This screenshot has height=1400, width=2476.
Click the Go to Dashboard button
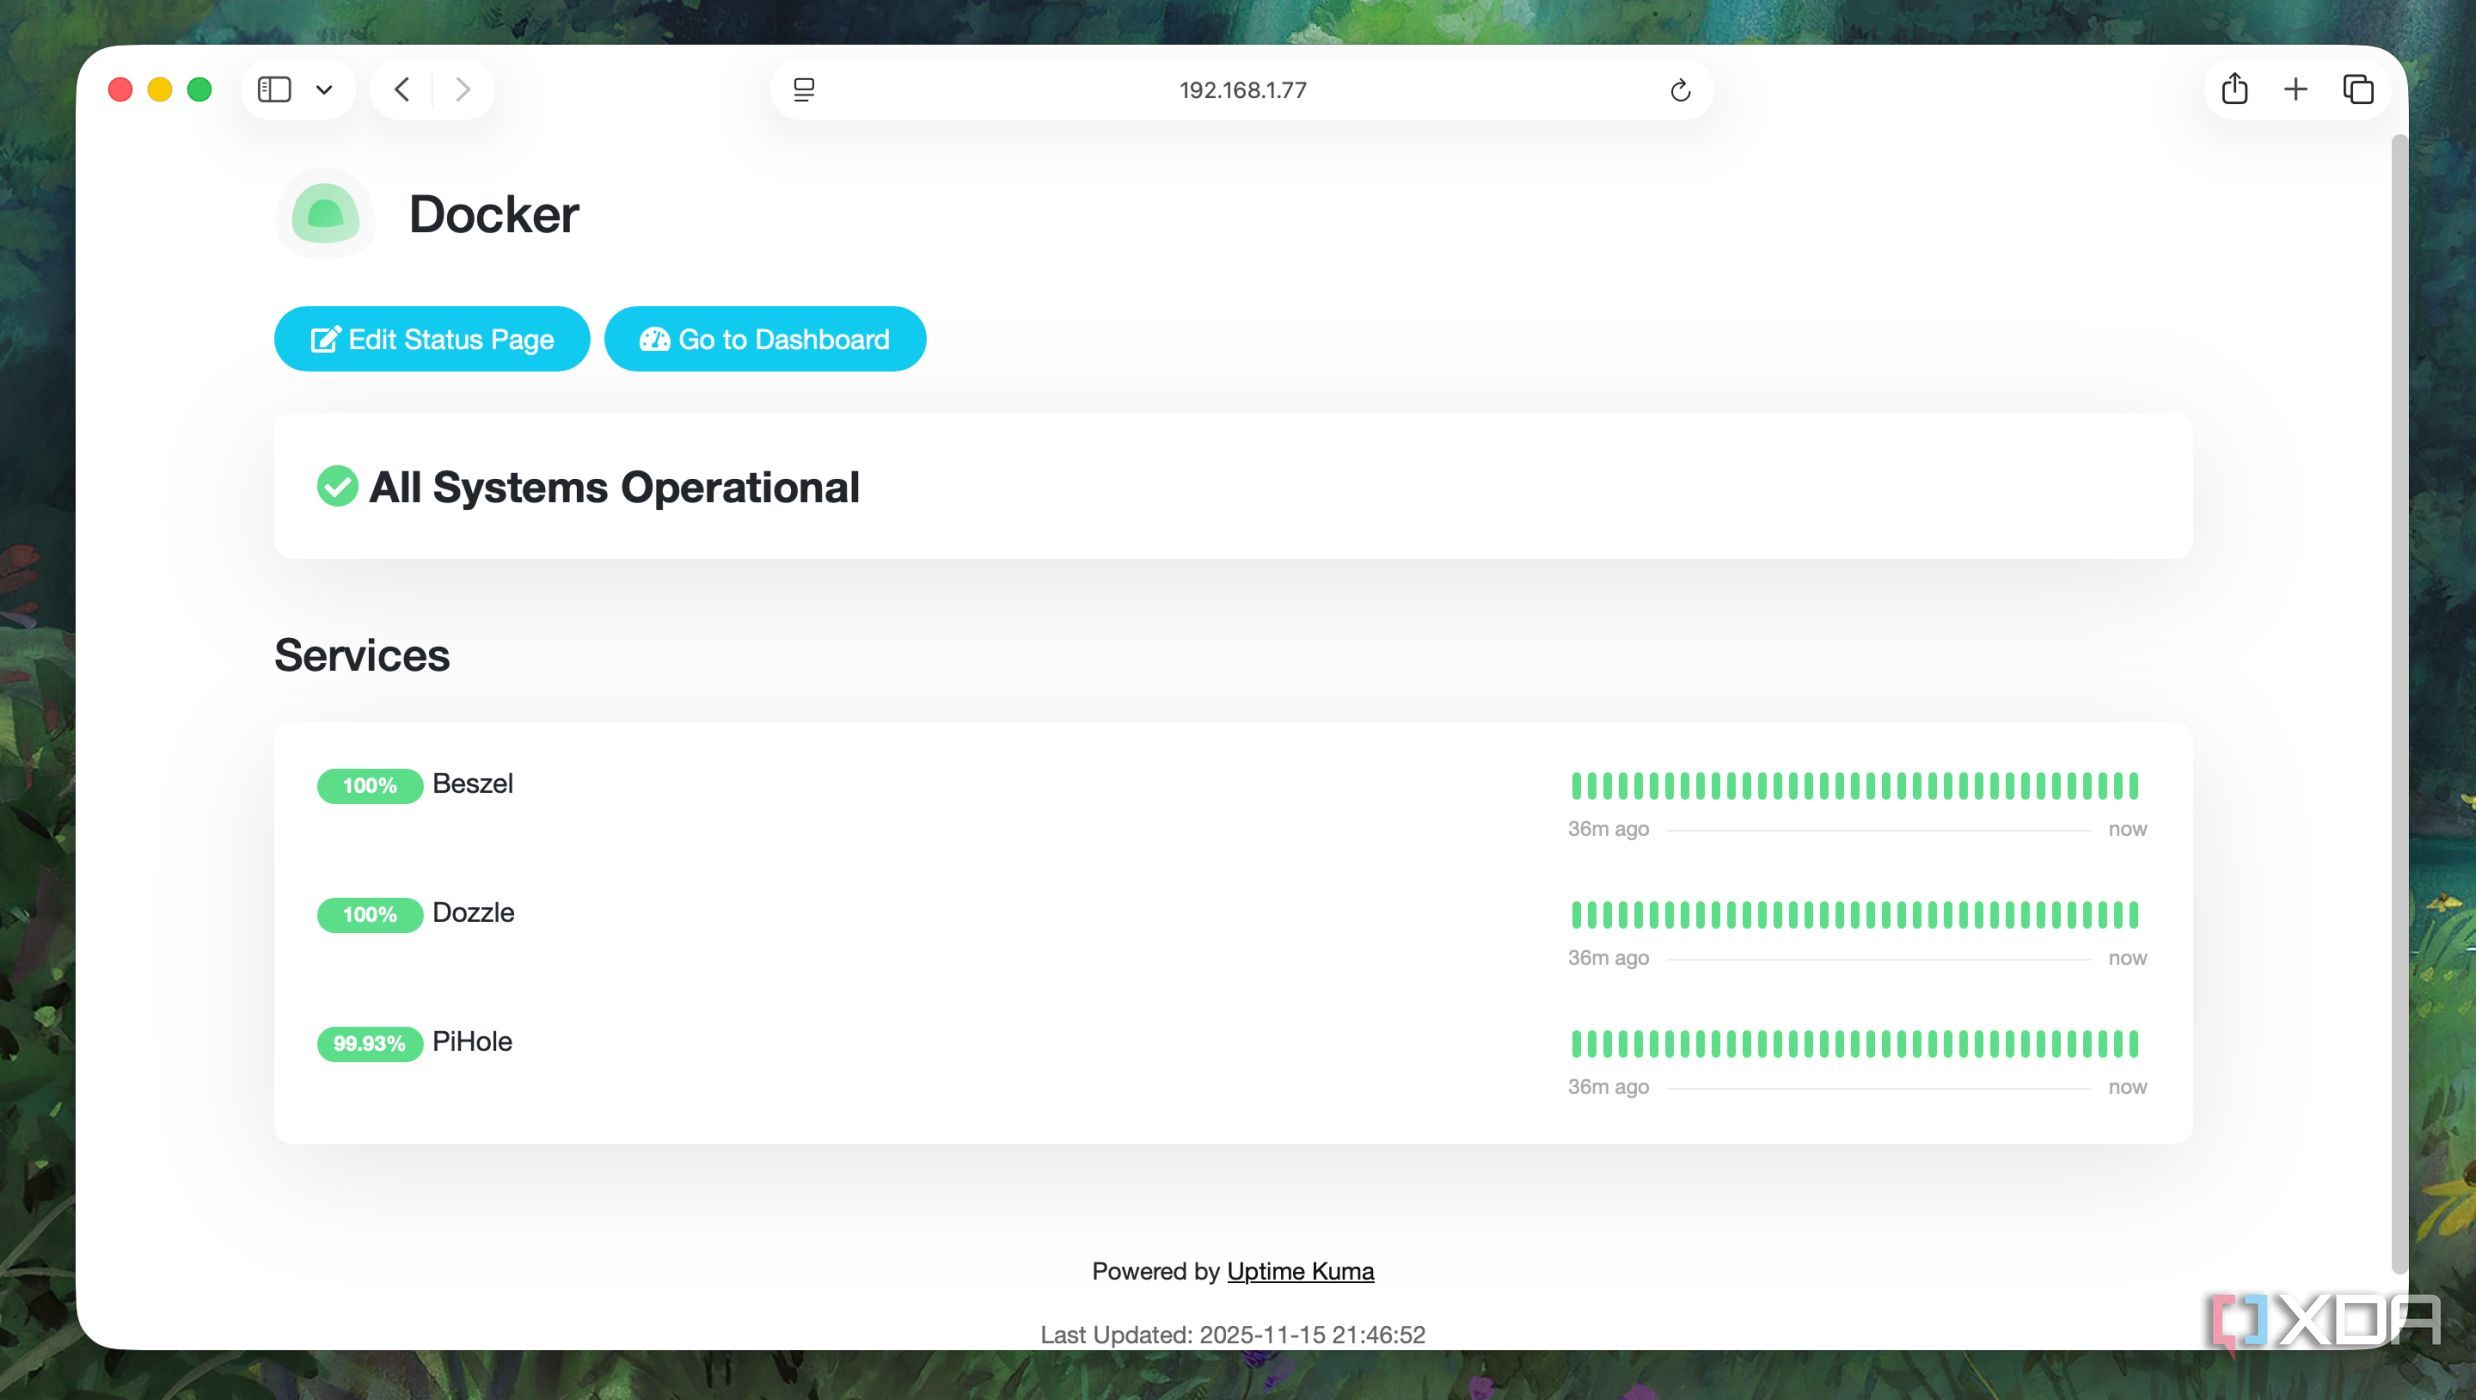[x=765, y=339]
